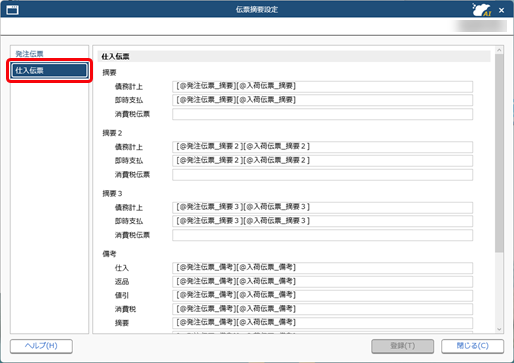
Task: Open the AI assistant bird icon
Action: (482, 10)
